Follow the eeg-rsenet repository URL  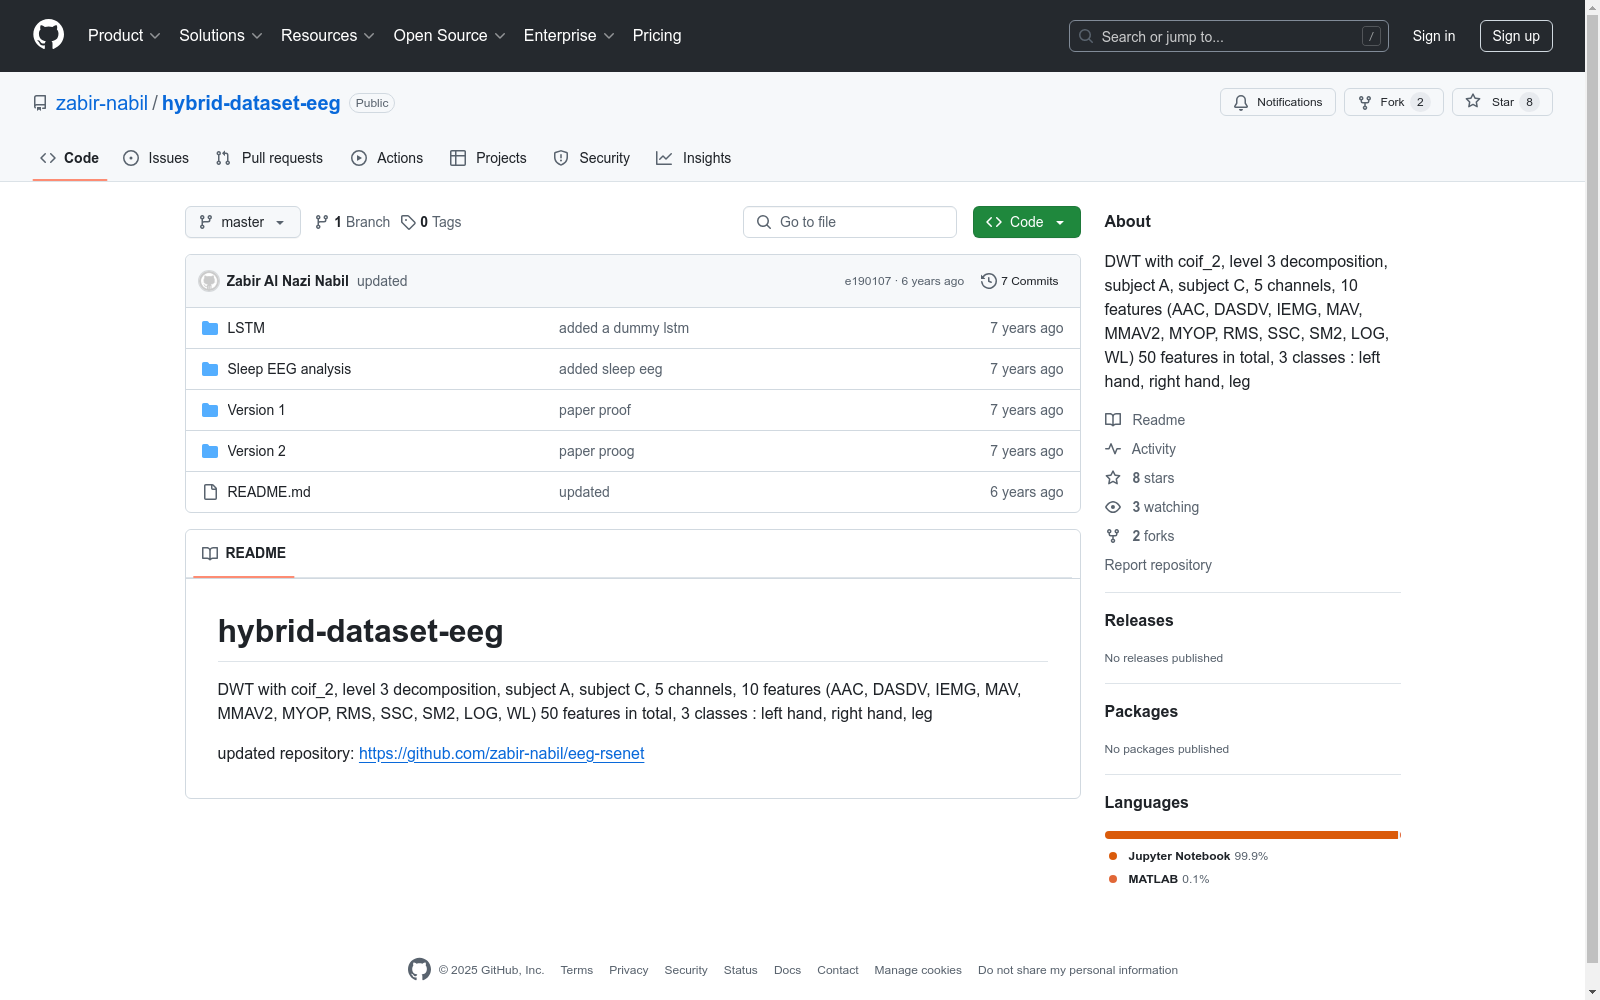click(x=502, y=753)
